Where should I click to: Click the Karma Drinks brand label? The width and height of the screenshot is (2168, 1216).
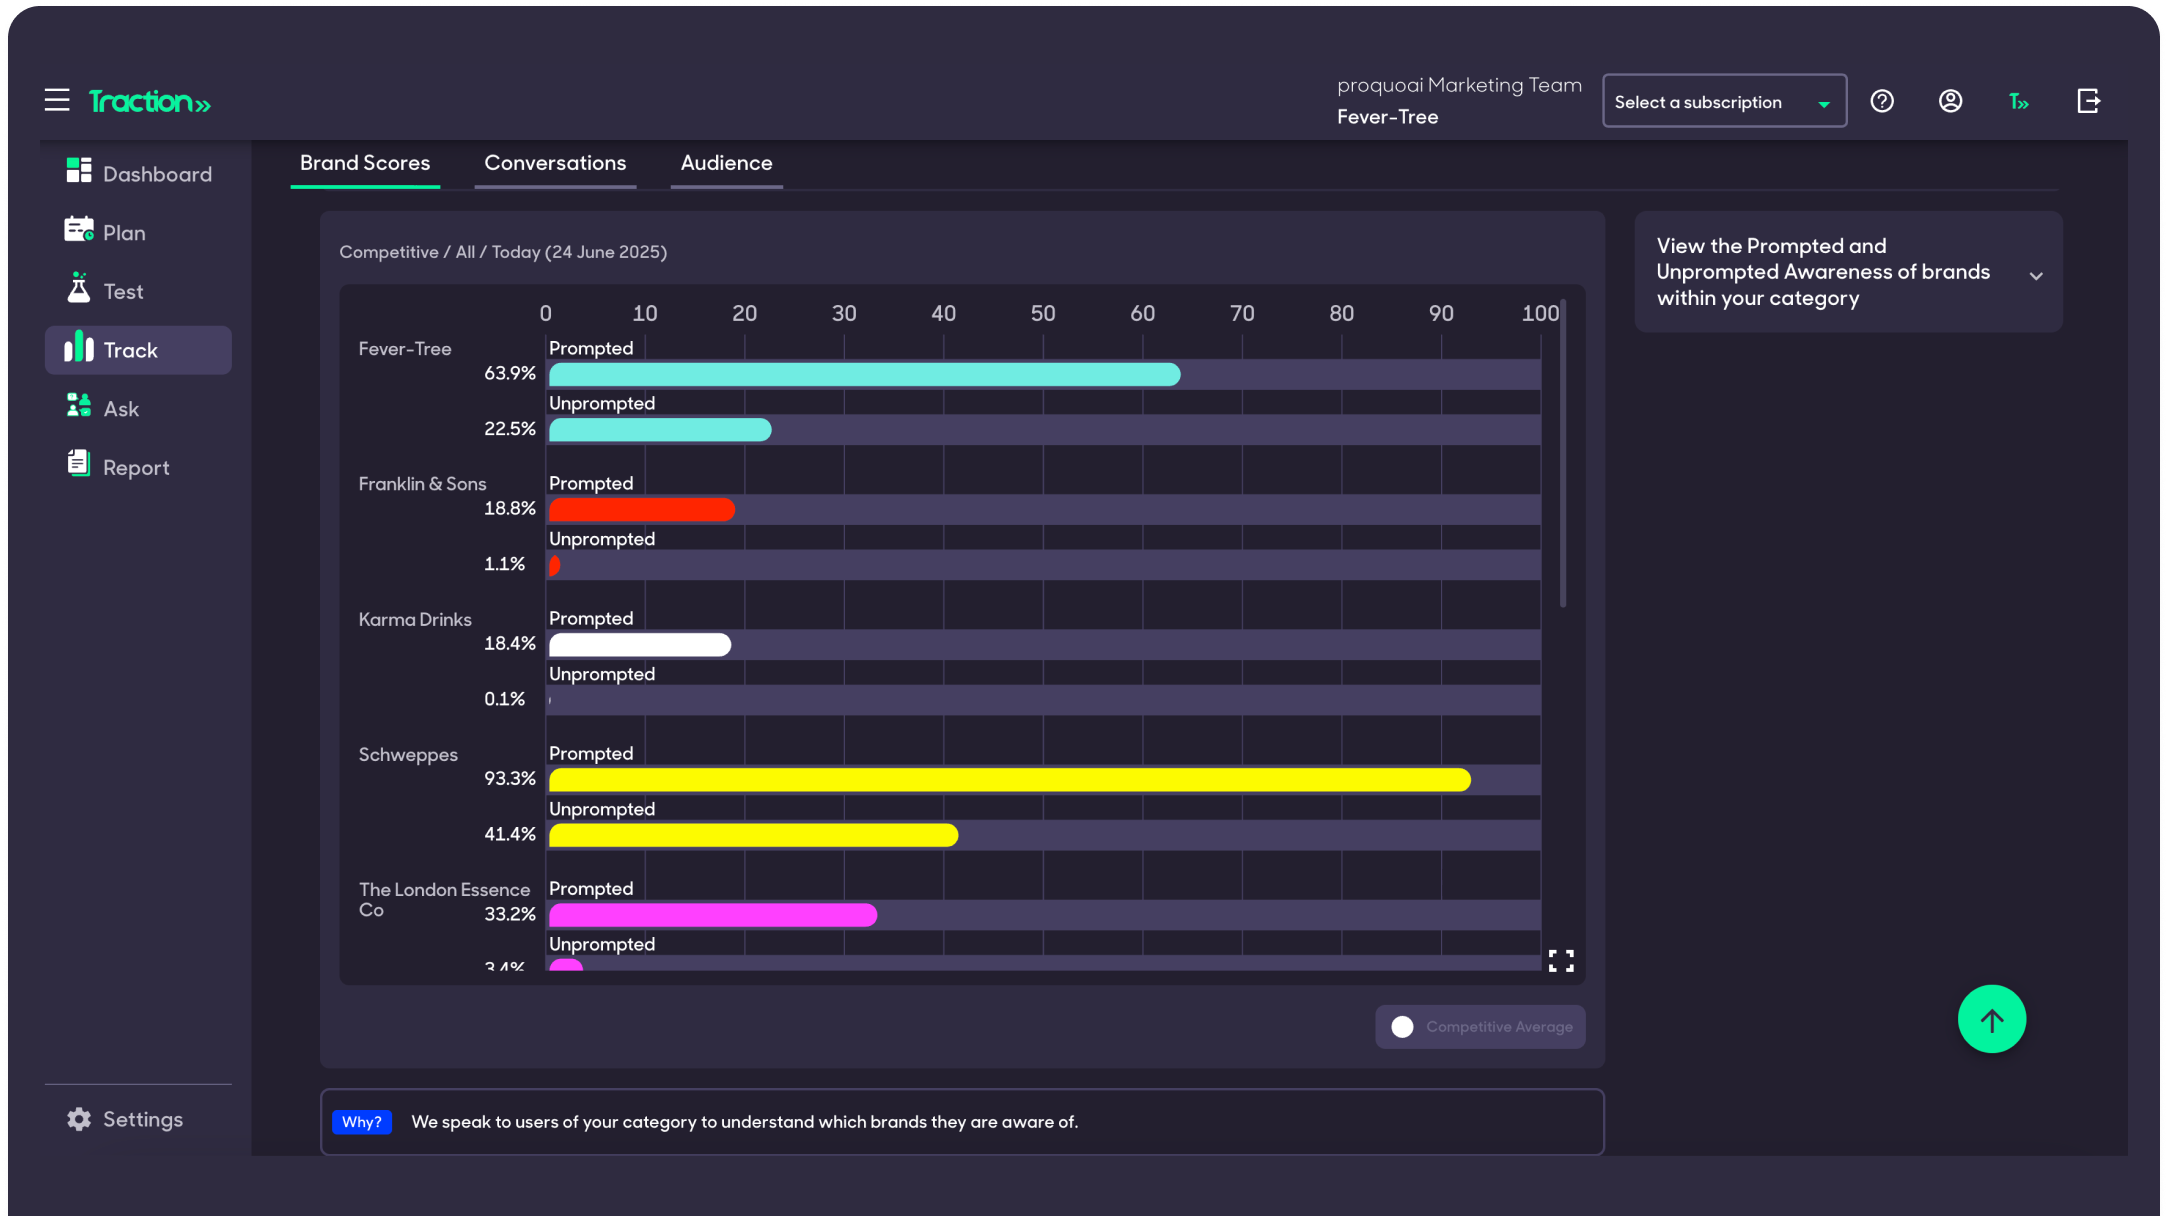(x=415, y=620)
